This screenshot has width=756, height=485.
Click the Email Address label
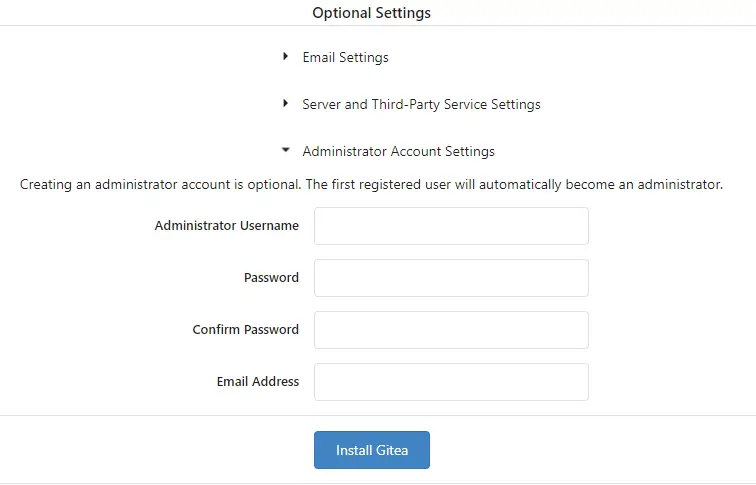[x=257, y=382]
